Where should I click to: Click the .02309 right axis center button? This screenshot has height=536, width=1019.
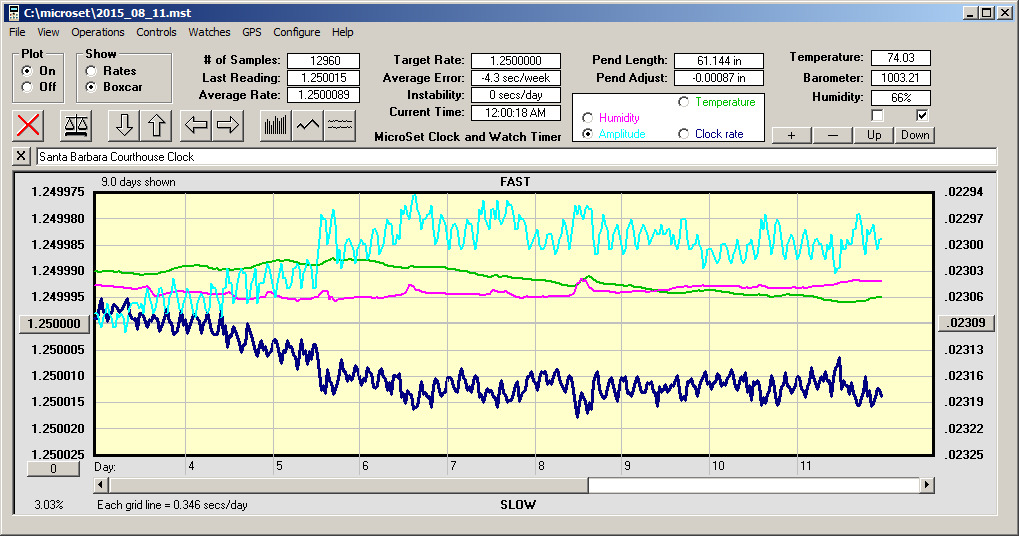[966, 323]
